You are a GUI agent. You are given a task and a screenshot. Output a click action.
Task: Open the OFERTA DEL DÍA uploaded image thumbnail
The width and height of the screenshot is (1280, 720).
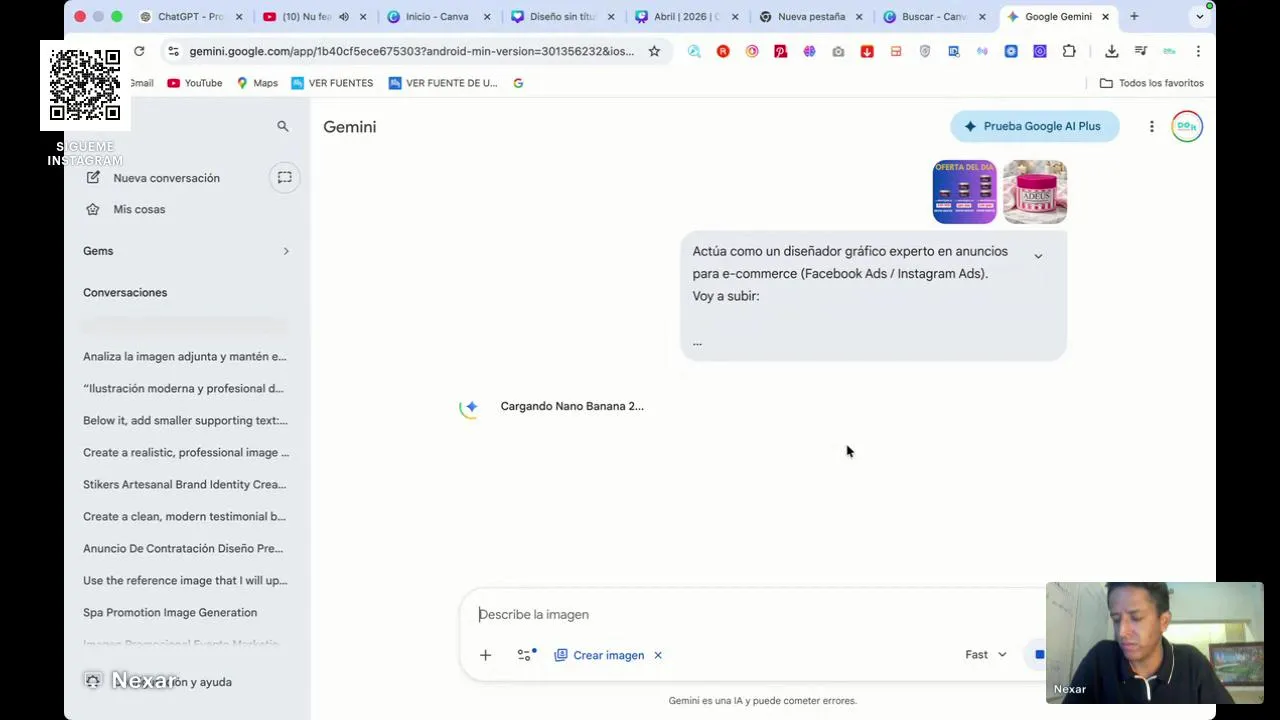964,191
